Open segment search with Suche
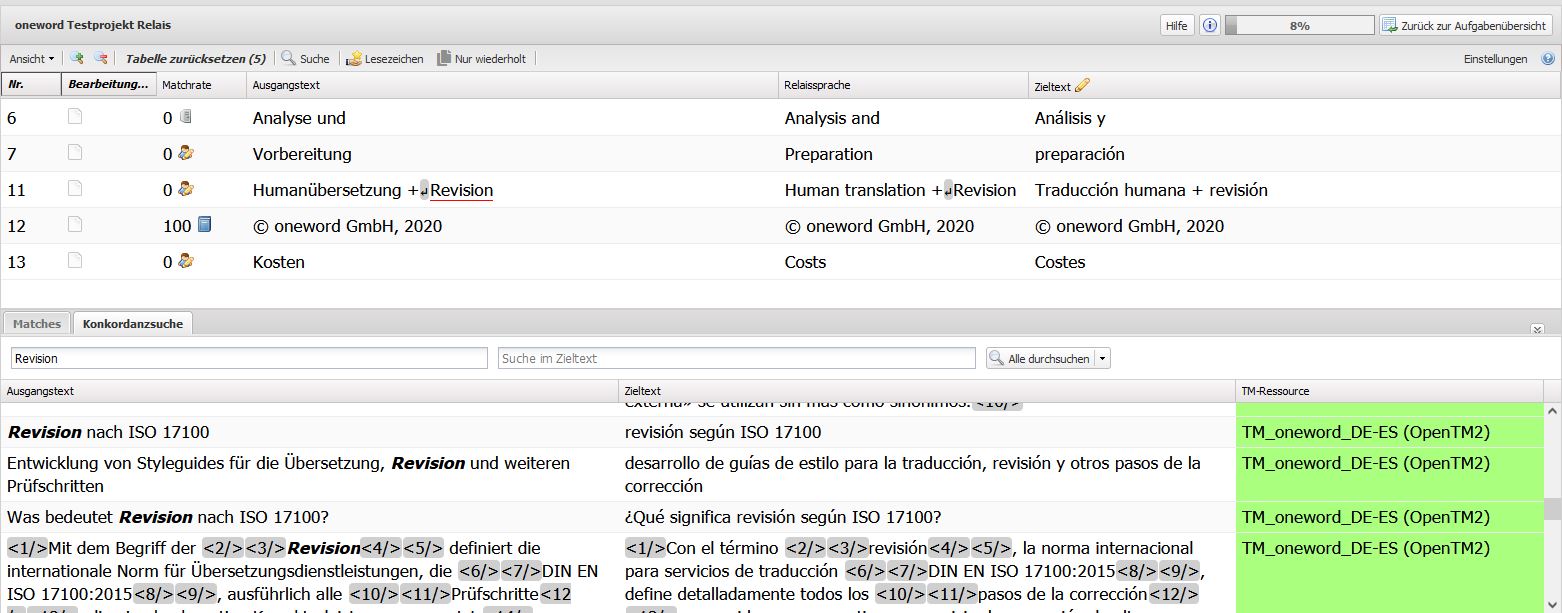 point(305,59)
